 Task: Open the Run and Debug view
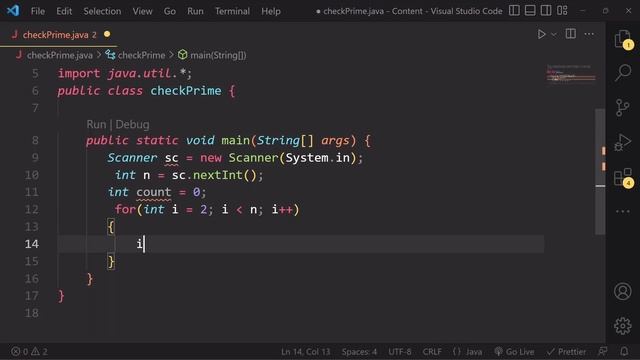tap(622, 142)
